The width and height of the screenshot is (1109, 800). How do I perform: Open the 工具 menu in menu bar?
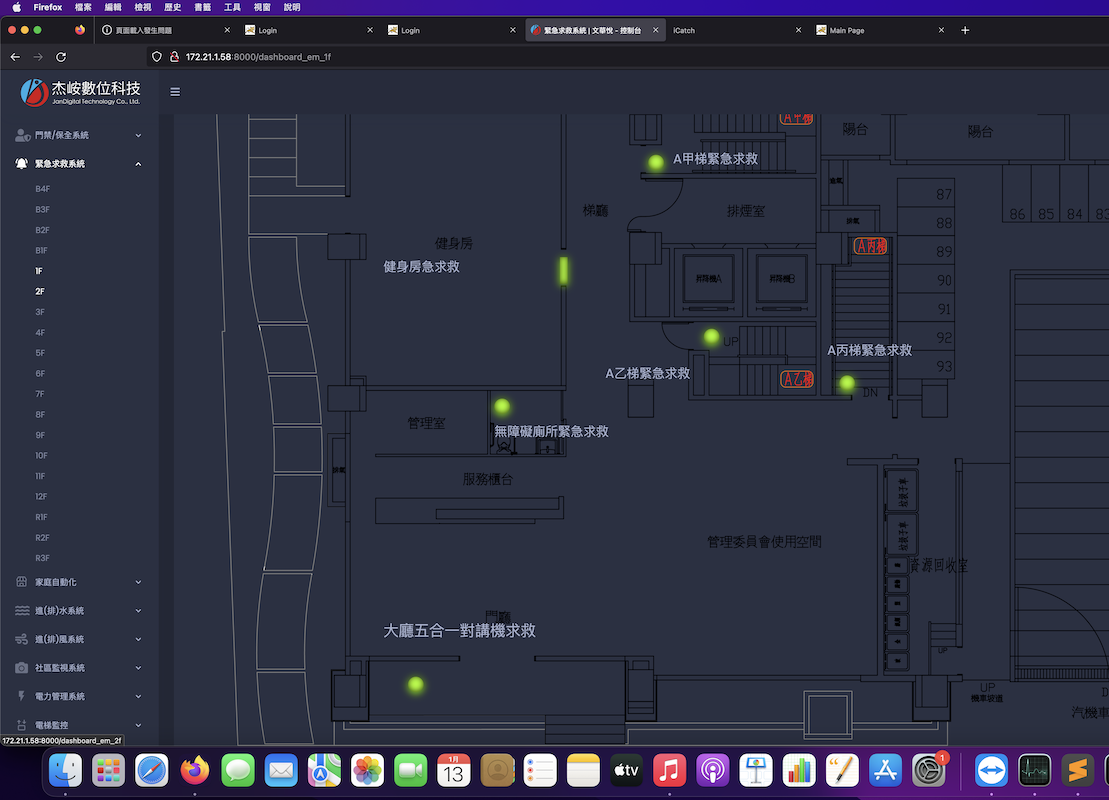(x=232, y=7)
